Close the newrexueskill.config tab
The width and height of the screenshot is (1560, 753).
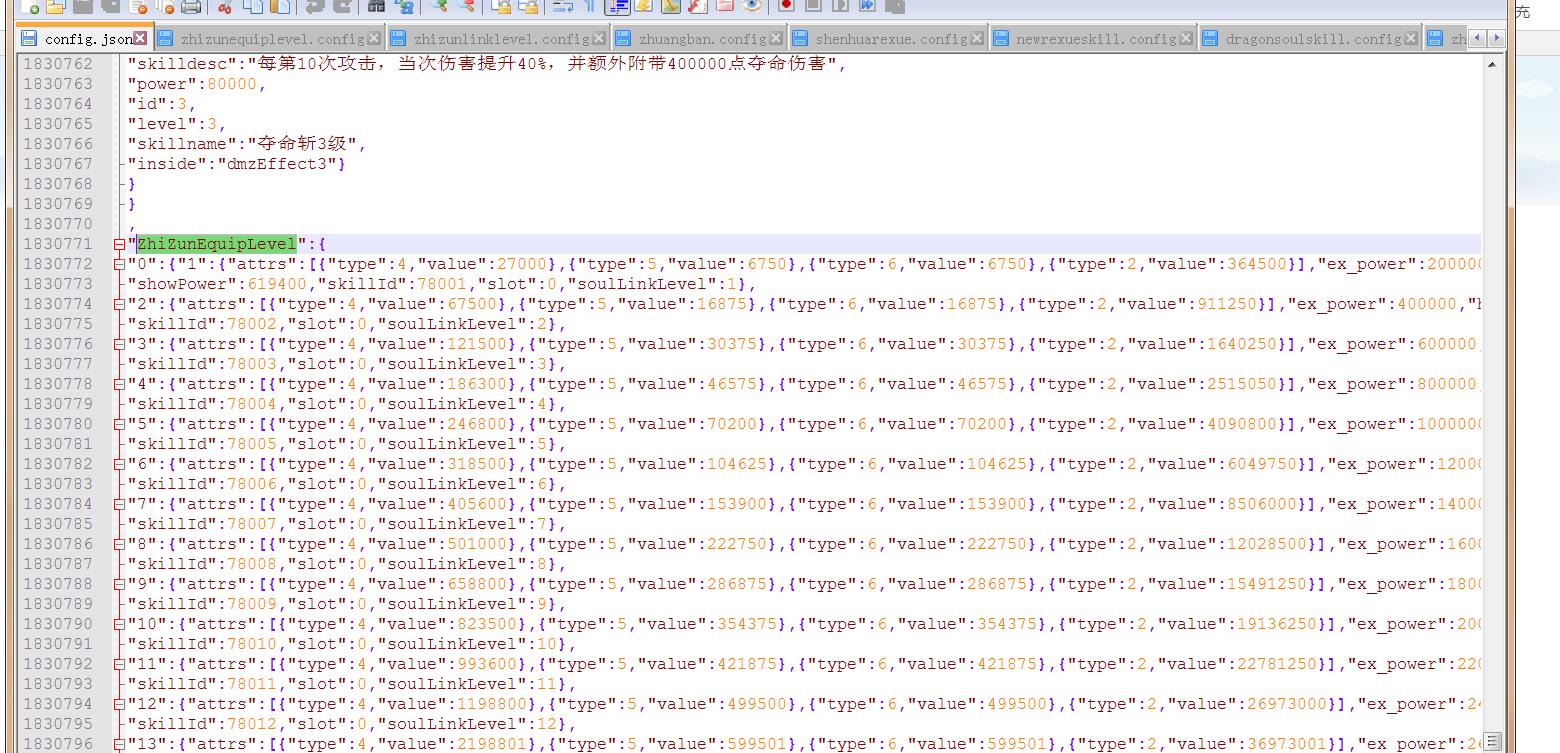click(x=1186, y=39)
